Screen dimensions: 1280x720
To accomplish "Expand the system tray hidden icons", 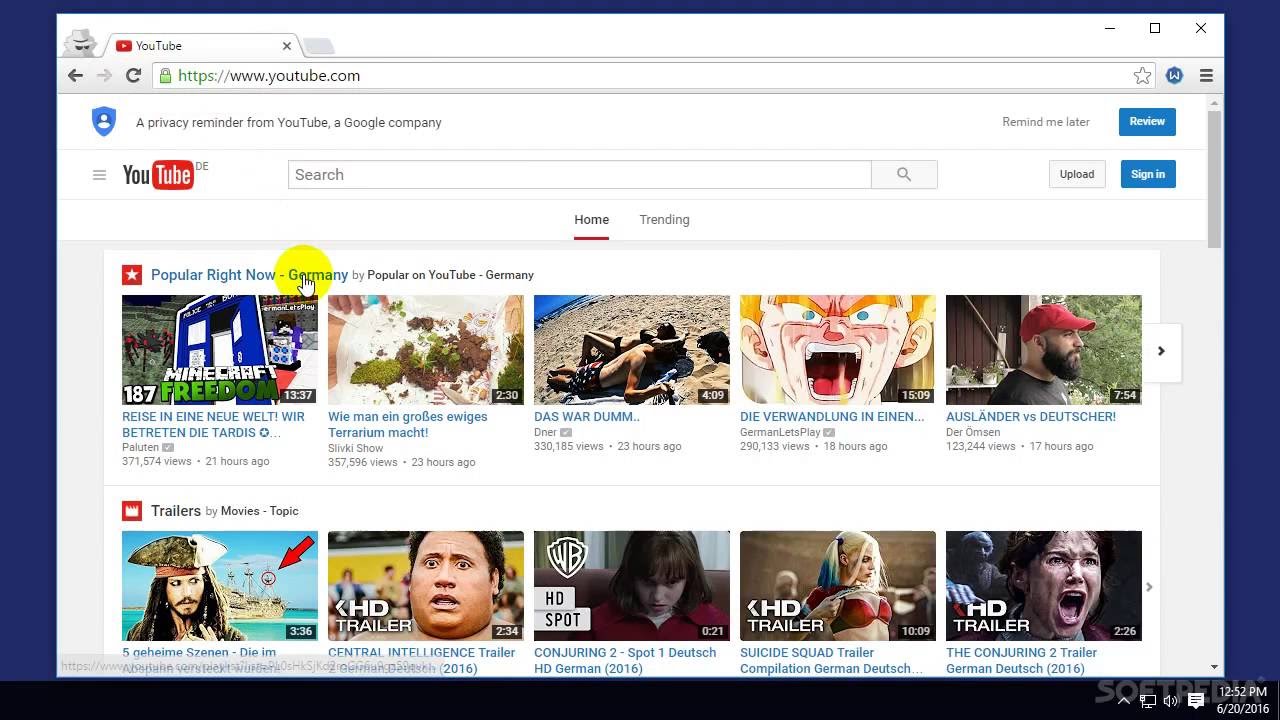I will (1125, 701).
